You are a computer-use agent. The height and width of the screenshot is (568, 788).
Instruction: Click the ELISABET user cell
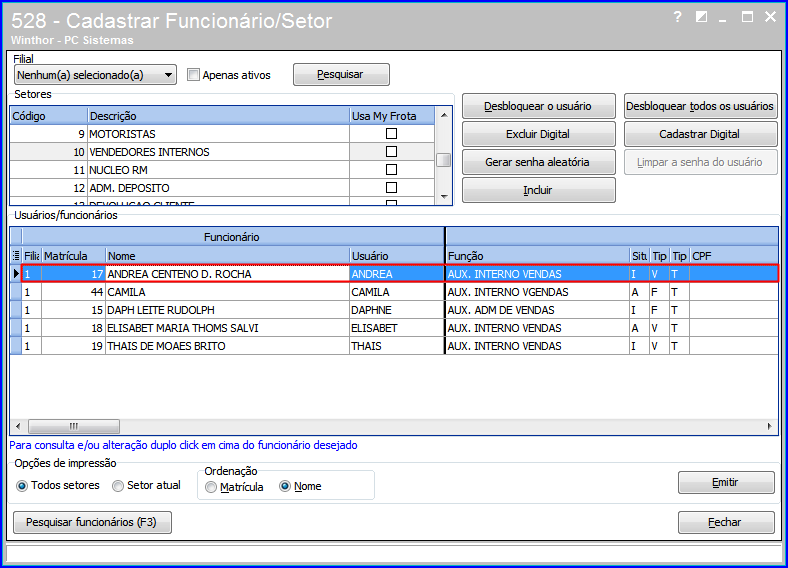point(397,328)
